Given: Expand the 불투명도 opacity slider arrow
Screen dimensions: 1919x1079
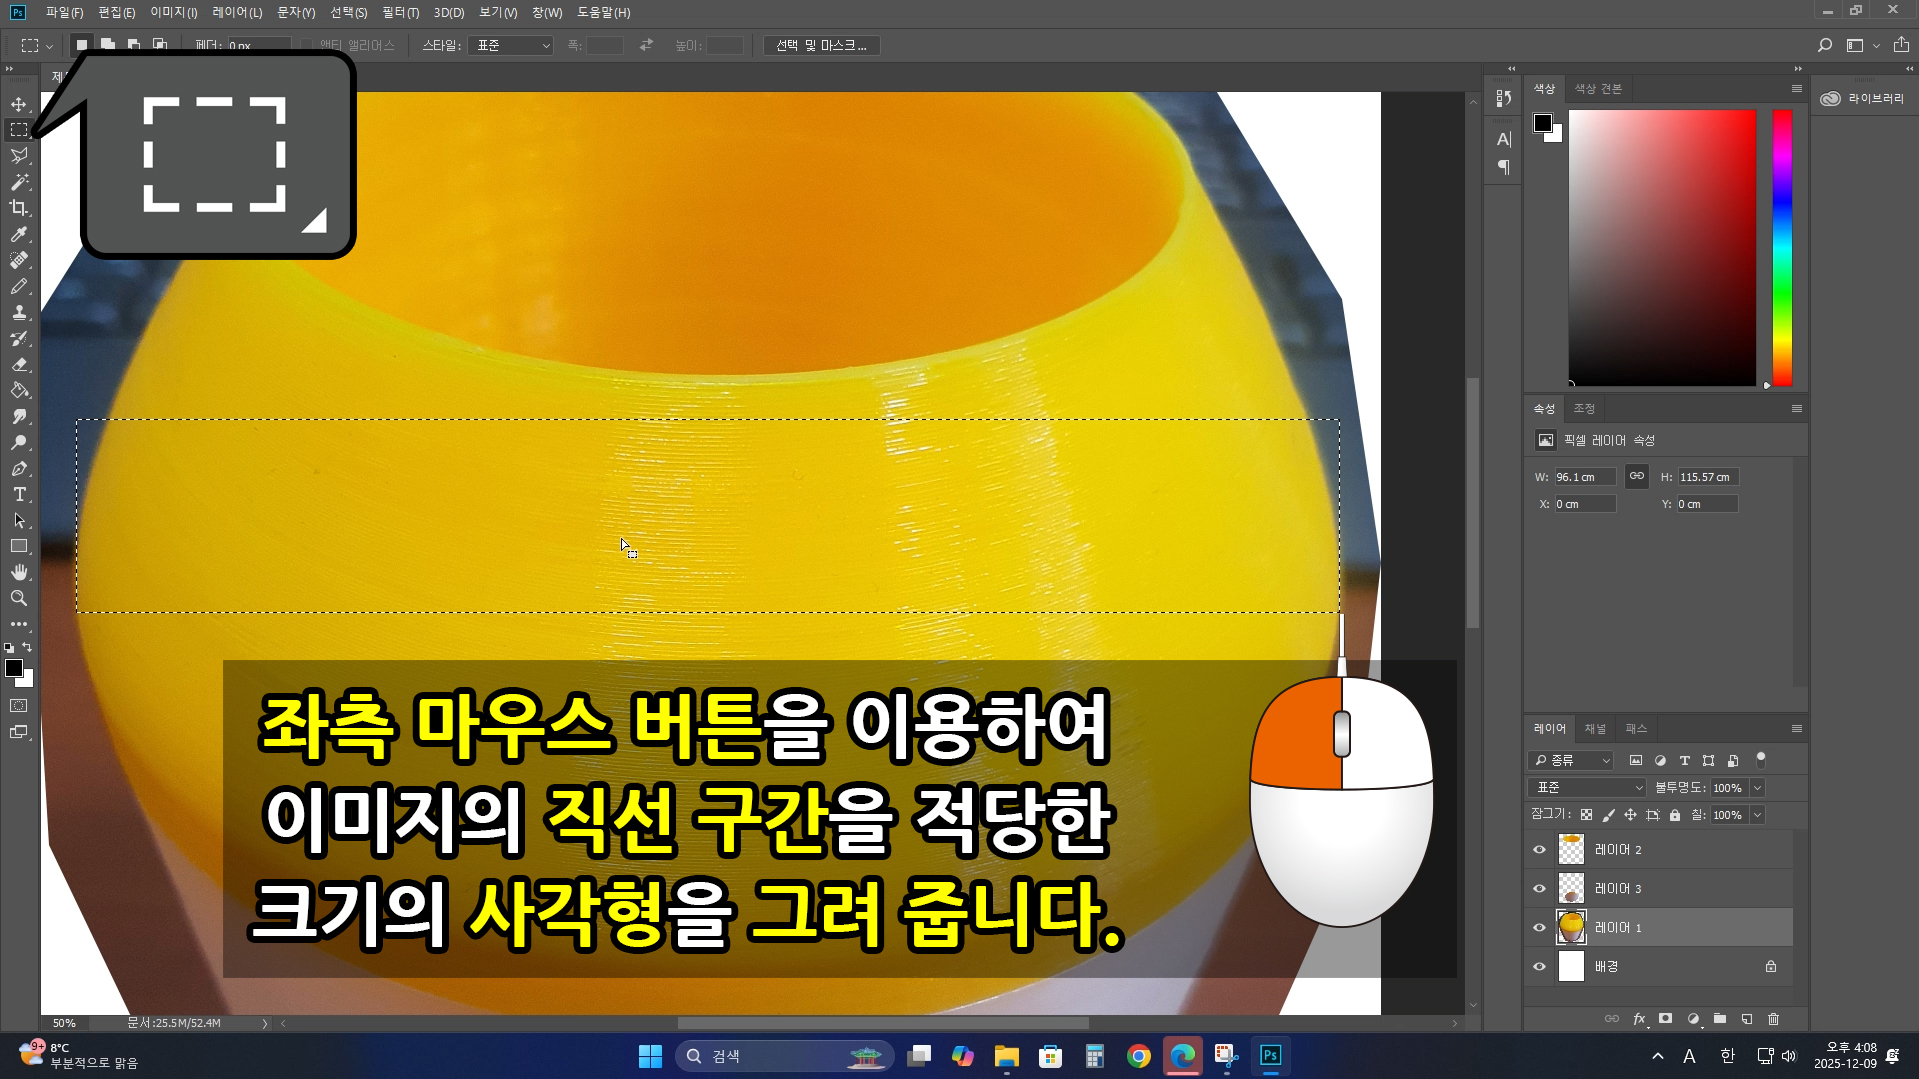Looking at the screenshot, I should tap(1758, 788).
